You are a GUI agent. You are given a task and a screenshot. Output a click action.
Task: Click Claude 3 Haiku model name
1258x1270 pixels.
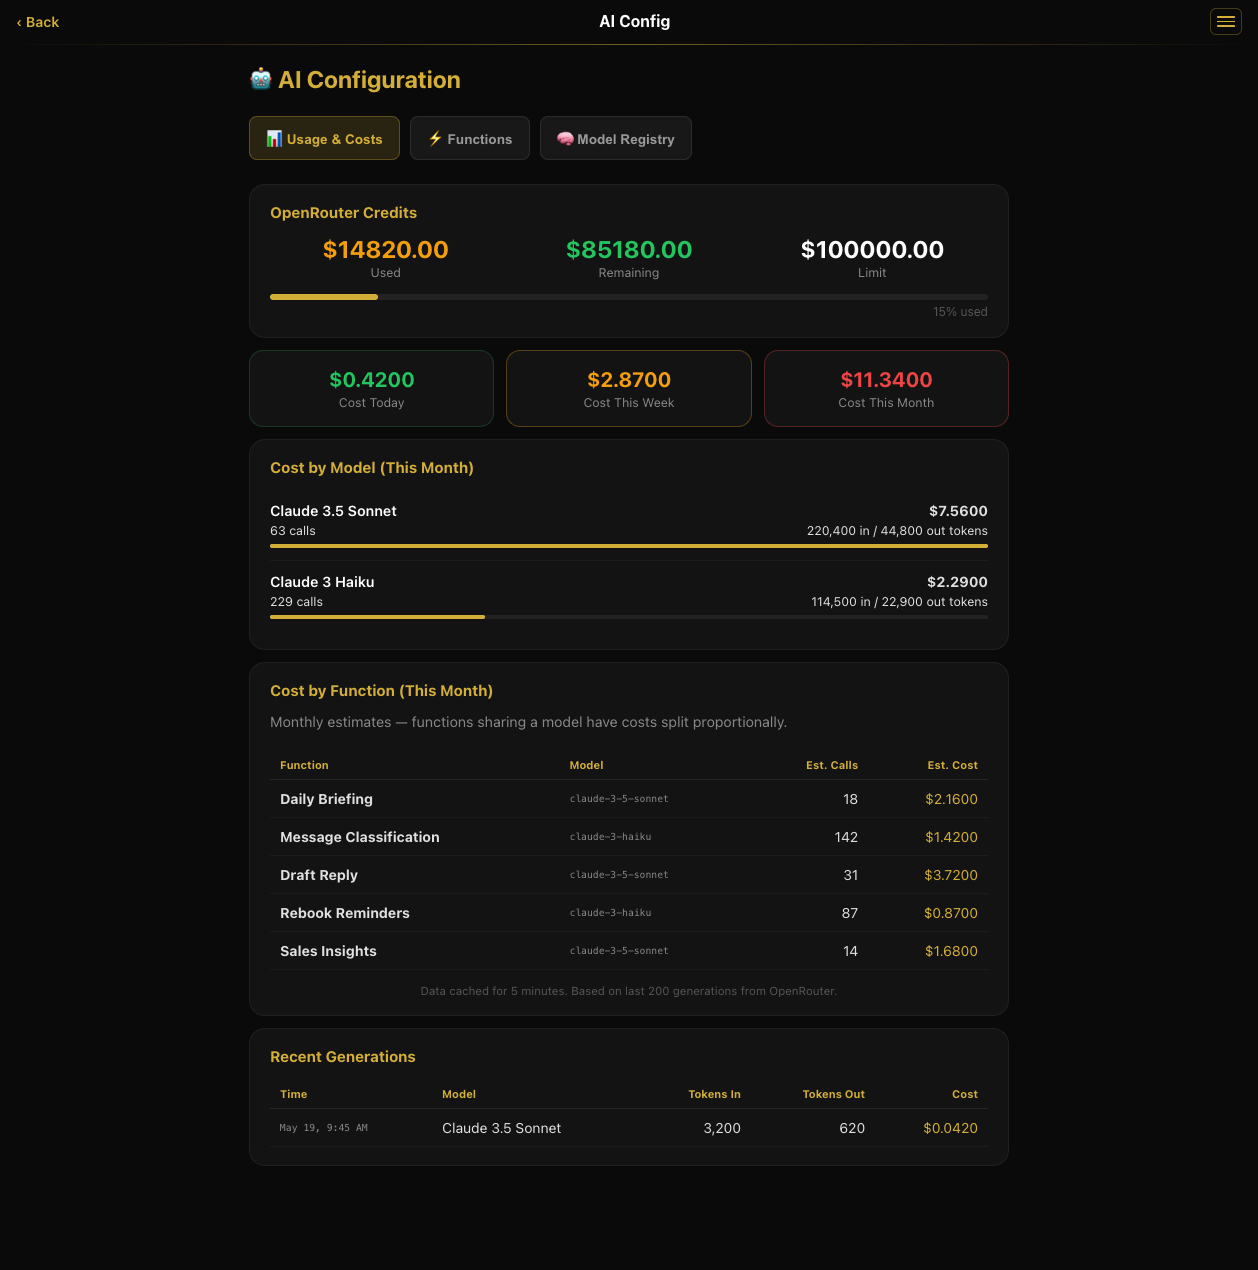322,582
